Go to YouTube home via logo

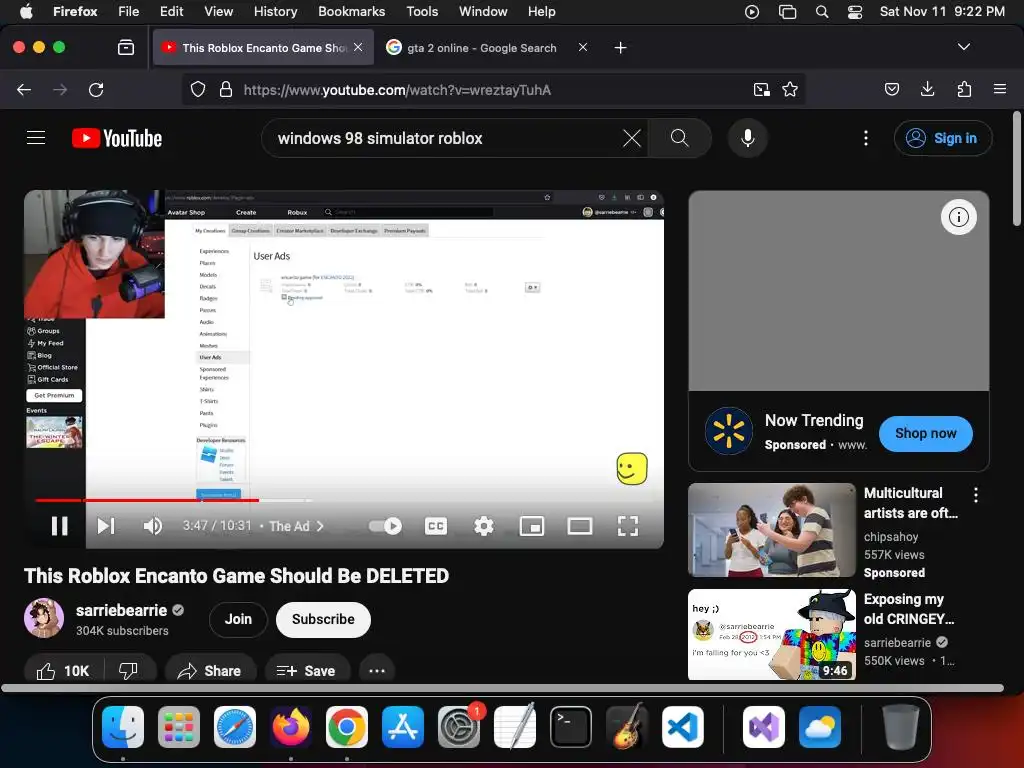coord(117,138)
